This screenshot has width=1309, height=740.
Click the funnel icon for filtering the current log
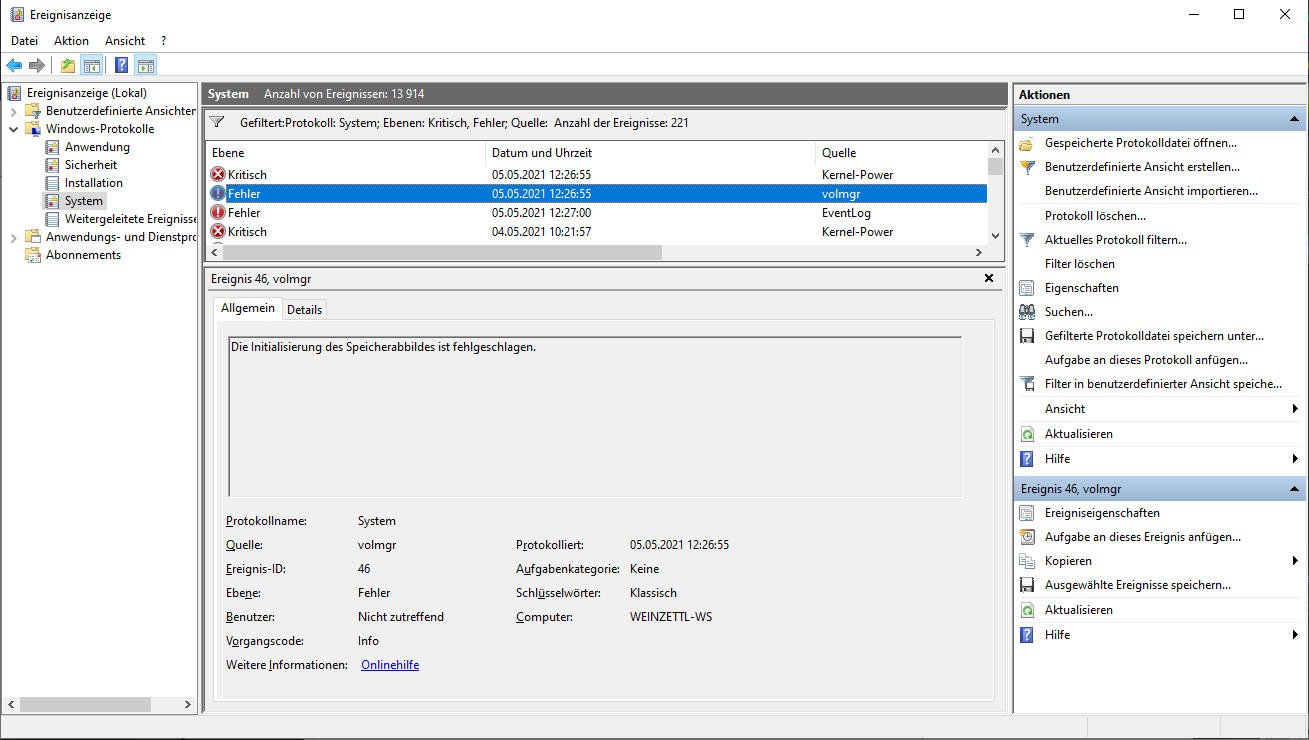click(x=1026, y=240)
